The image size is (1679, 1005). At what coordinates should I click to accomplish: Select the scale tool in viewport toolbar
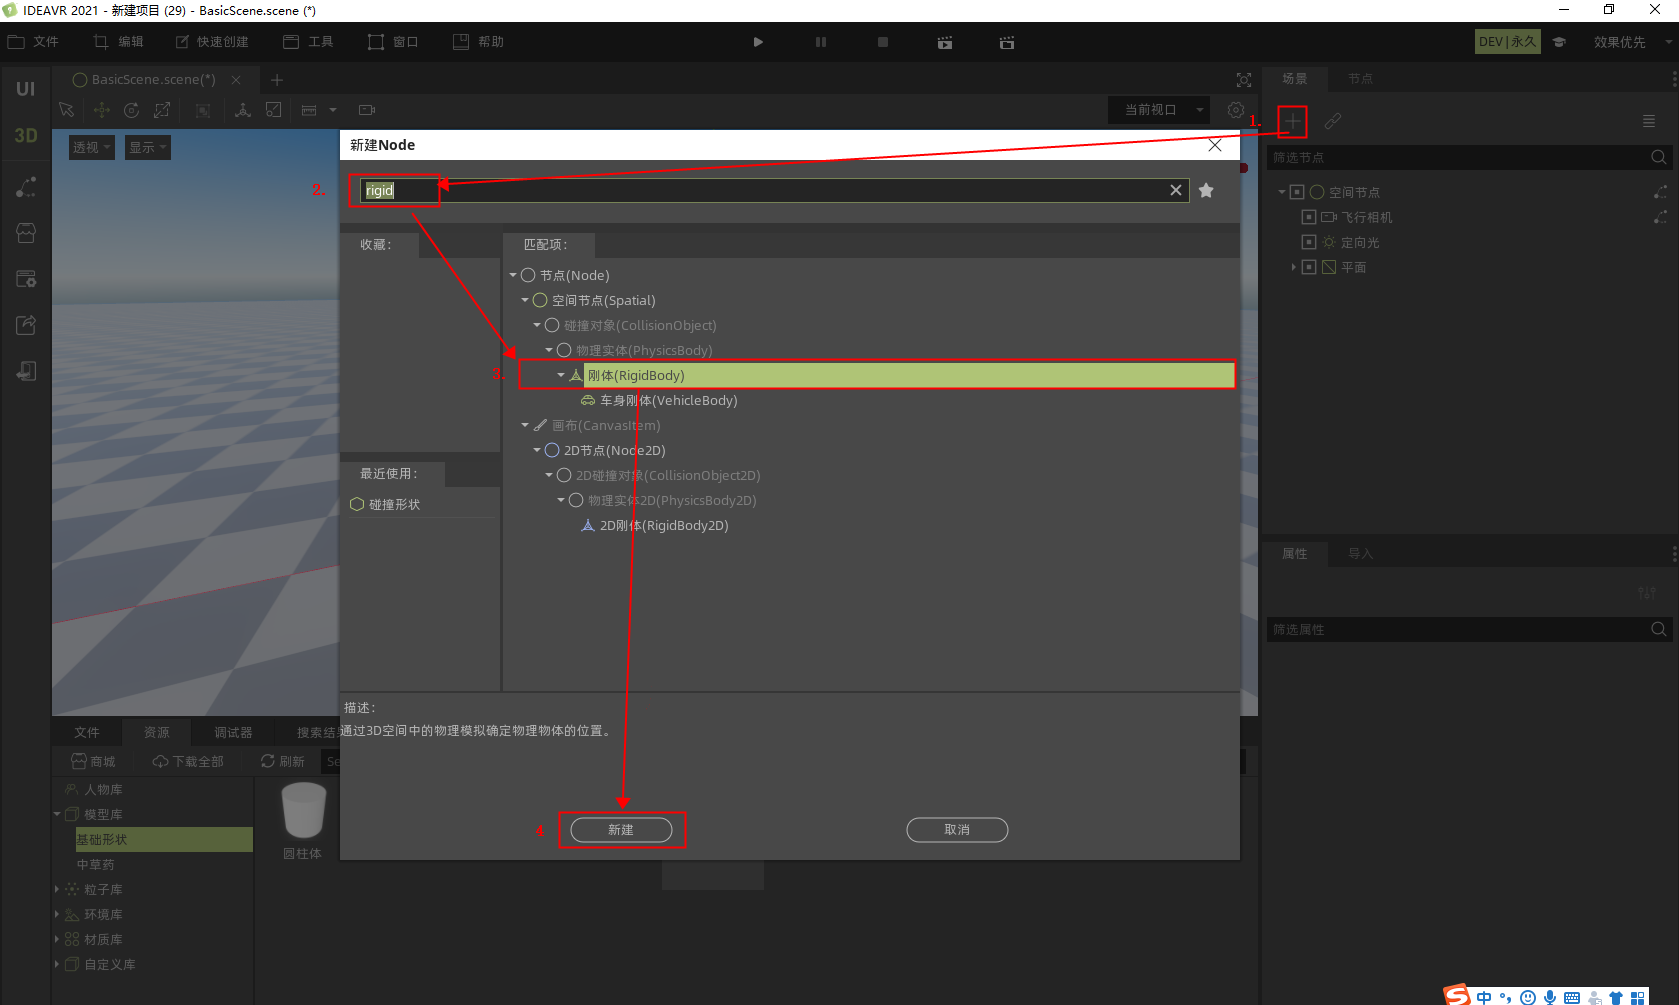click(x=162, y=110)
